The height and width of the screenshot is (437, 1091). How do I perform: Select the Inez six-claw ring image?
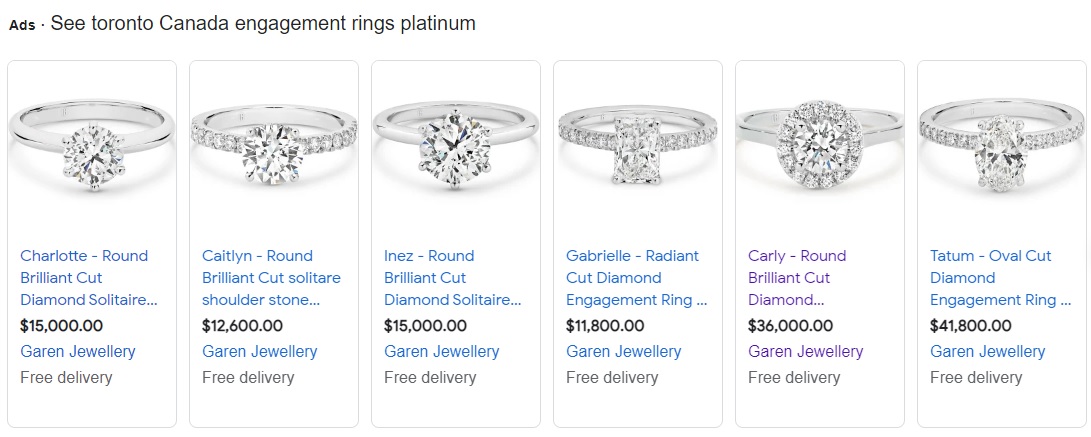pyautogui.click(x=456, y=146)
